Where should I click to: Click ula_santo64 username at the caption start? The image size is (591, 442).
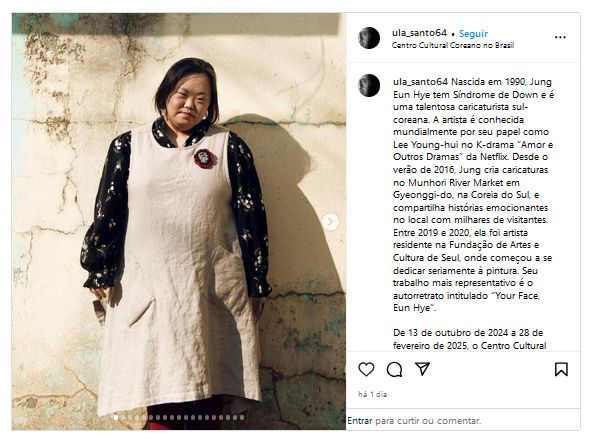pyautogui.click(x=420, y=82)
